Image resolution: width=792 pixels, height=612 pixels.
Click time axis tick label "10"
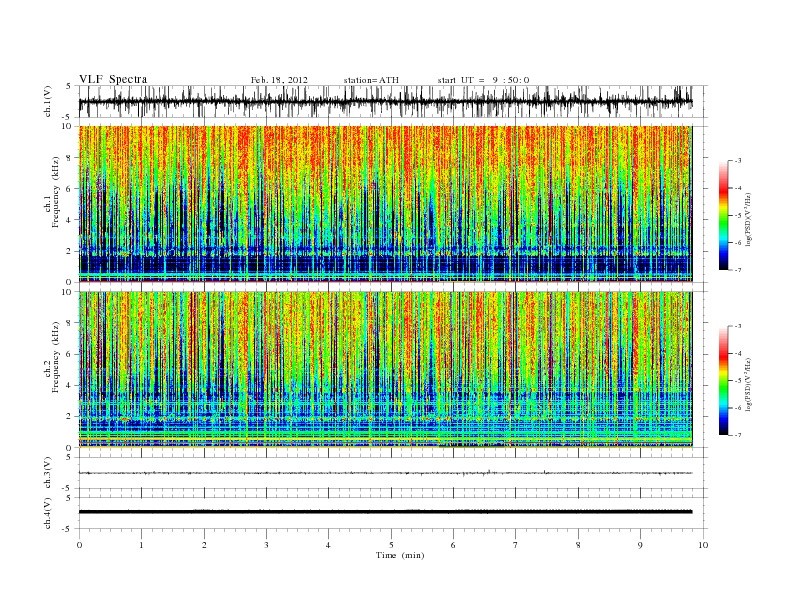[x=703, y=545]
